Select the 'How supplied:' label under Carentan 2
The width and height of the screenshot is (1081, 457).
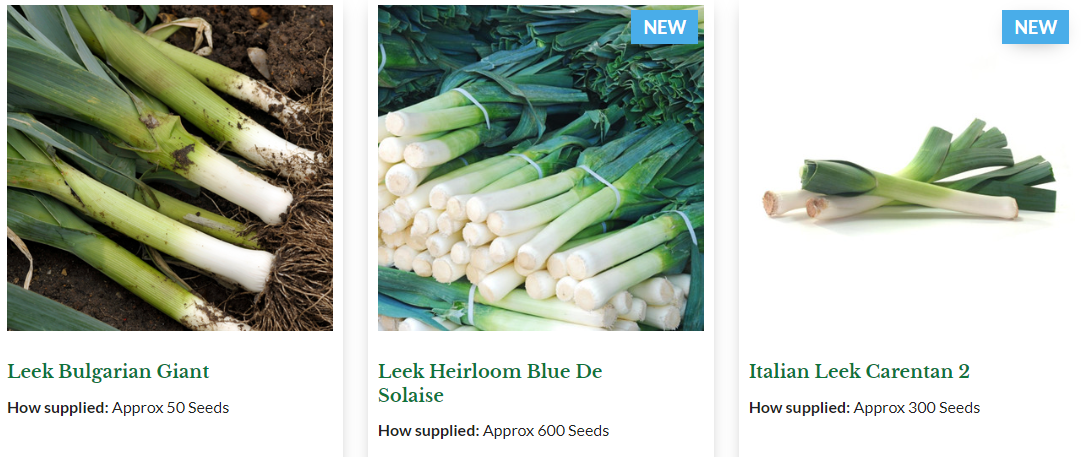800,407
